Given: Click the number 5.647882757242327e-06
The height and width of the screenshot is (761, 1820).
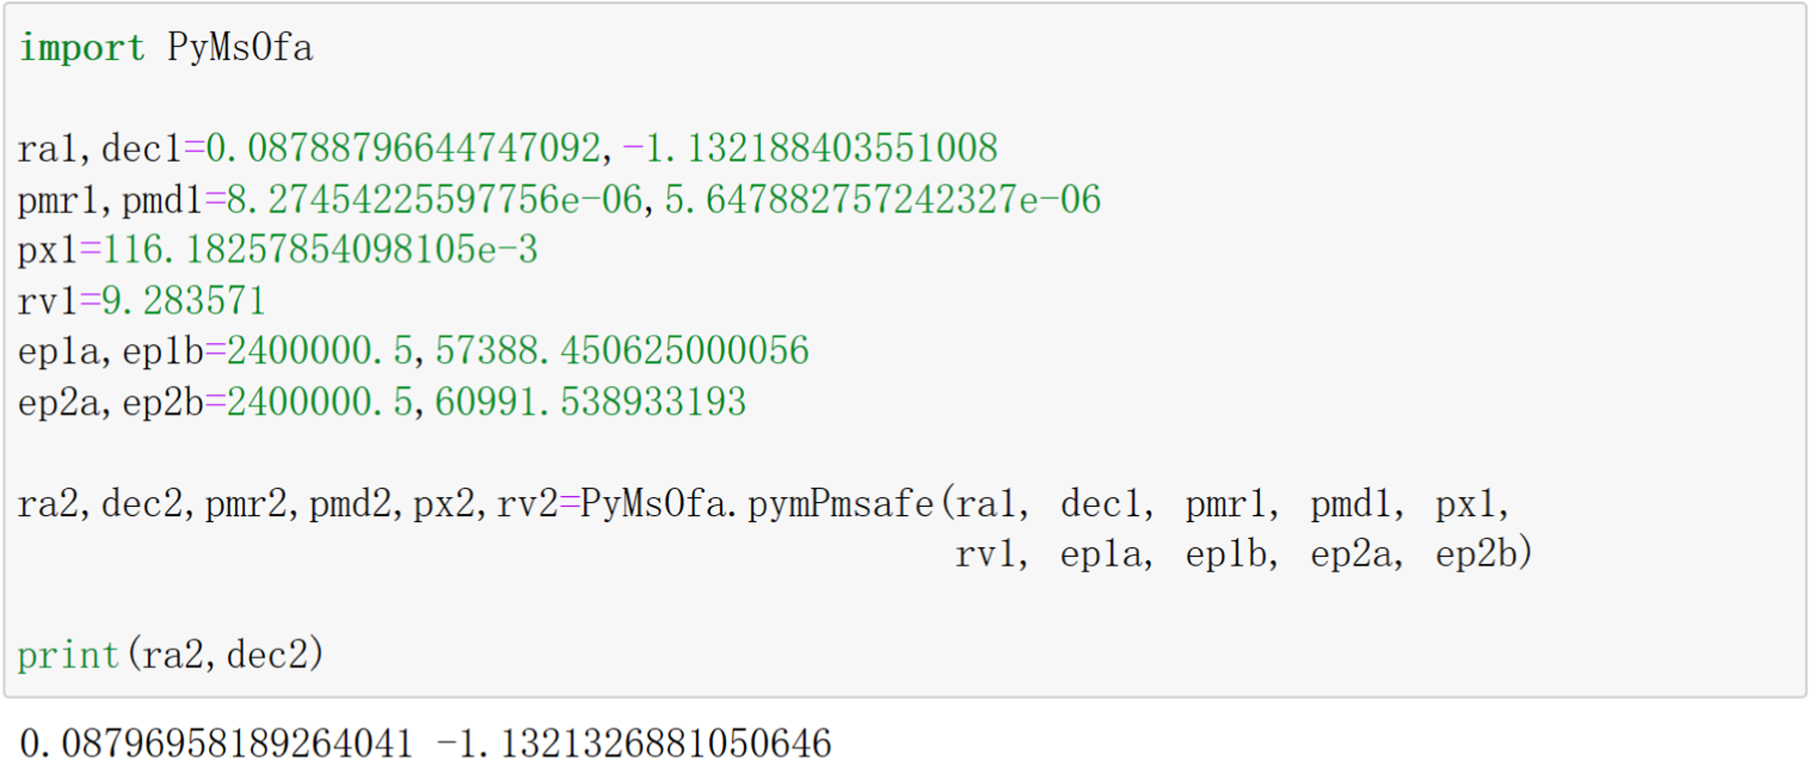Looking at the screenshot, I should (x=882, y=200).
